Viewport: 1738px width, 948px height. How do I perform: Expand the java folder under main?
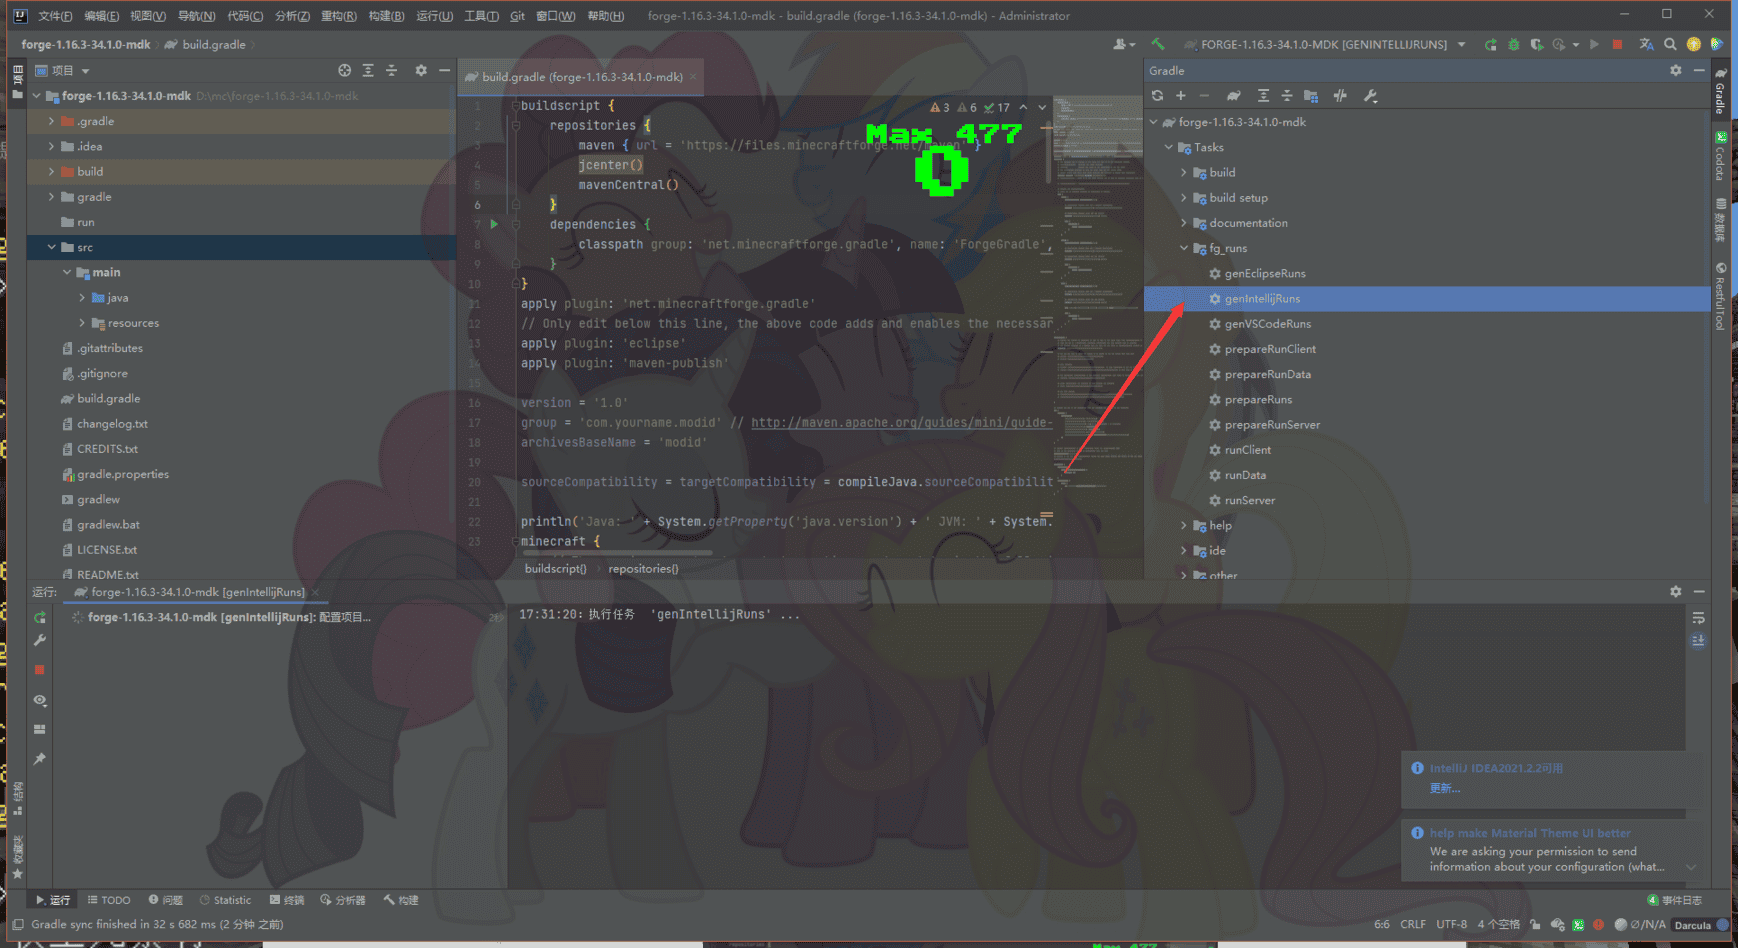tap(82, 298)
